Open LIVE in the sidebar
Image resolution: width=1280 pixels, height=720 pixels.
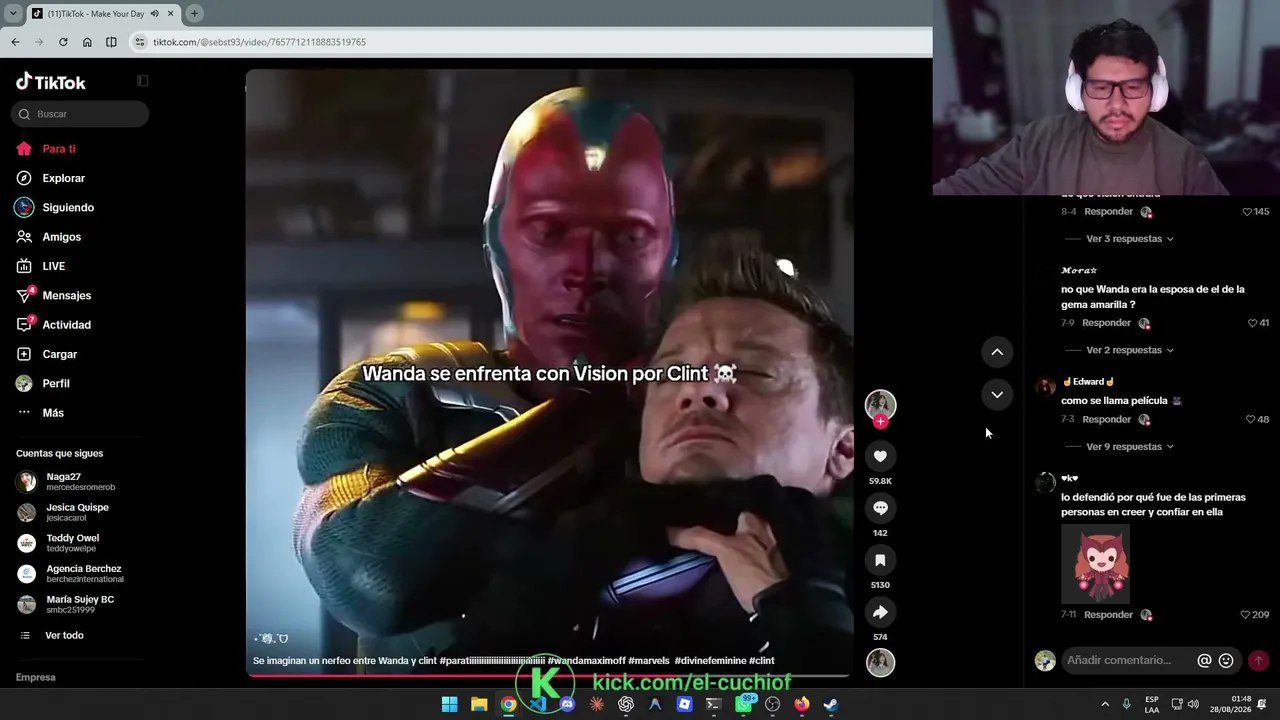53,266
